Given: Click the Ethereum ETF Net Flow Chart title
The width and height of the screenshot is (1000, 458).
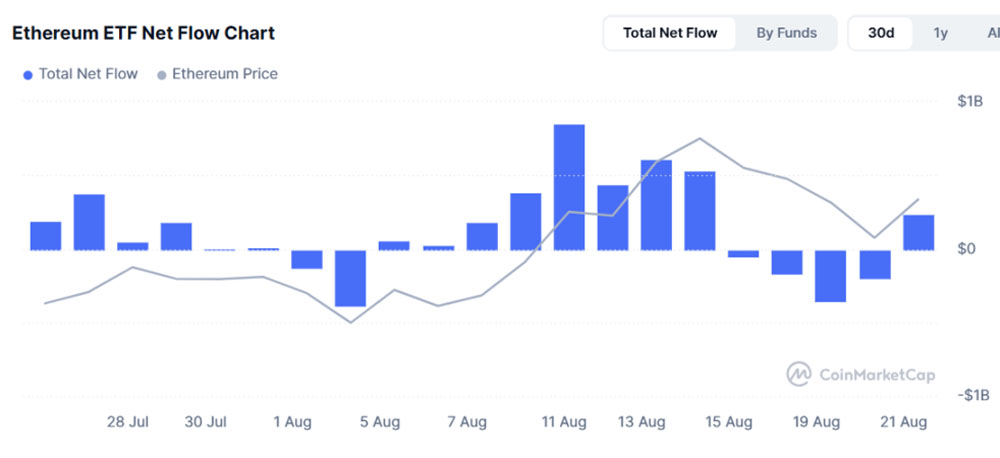Looking at the screenshot, I should click(x=143, y=33).
